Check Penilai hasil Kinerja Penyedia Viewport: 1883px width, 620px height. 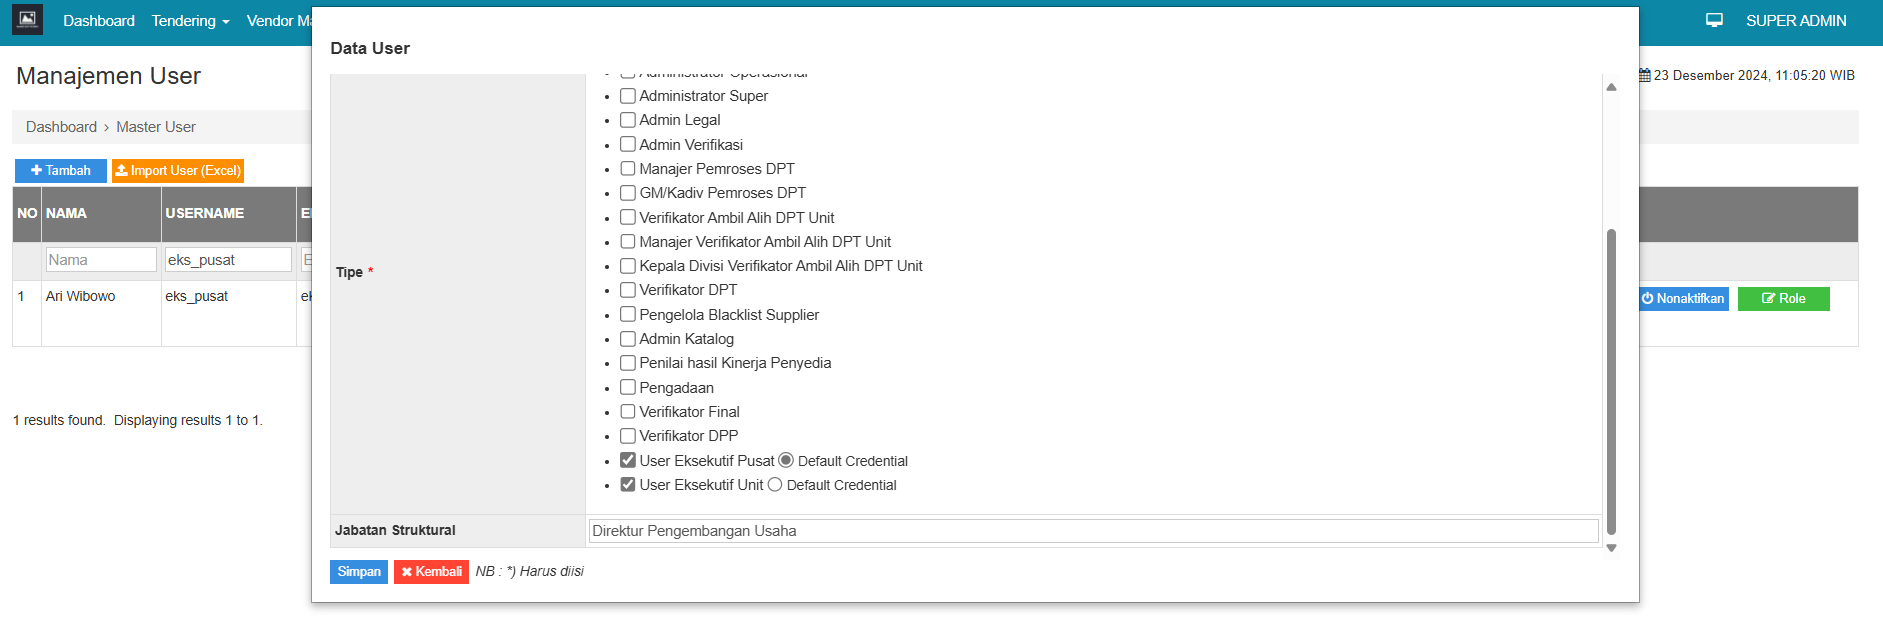(628, 363)
